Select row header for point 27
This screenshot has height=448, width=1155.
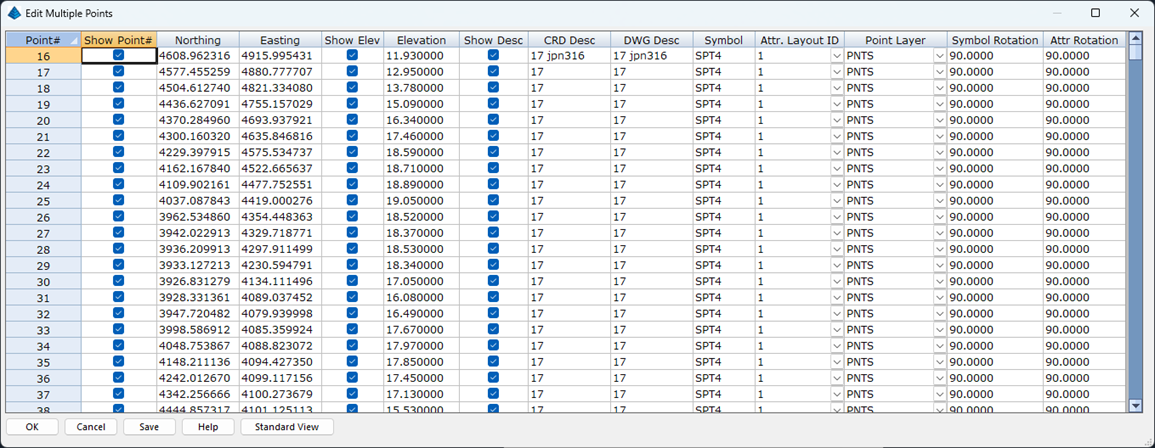pyautogui.click(x=43, y=233)
